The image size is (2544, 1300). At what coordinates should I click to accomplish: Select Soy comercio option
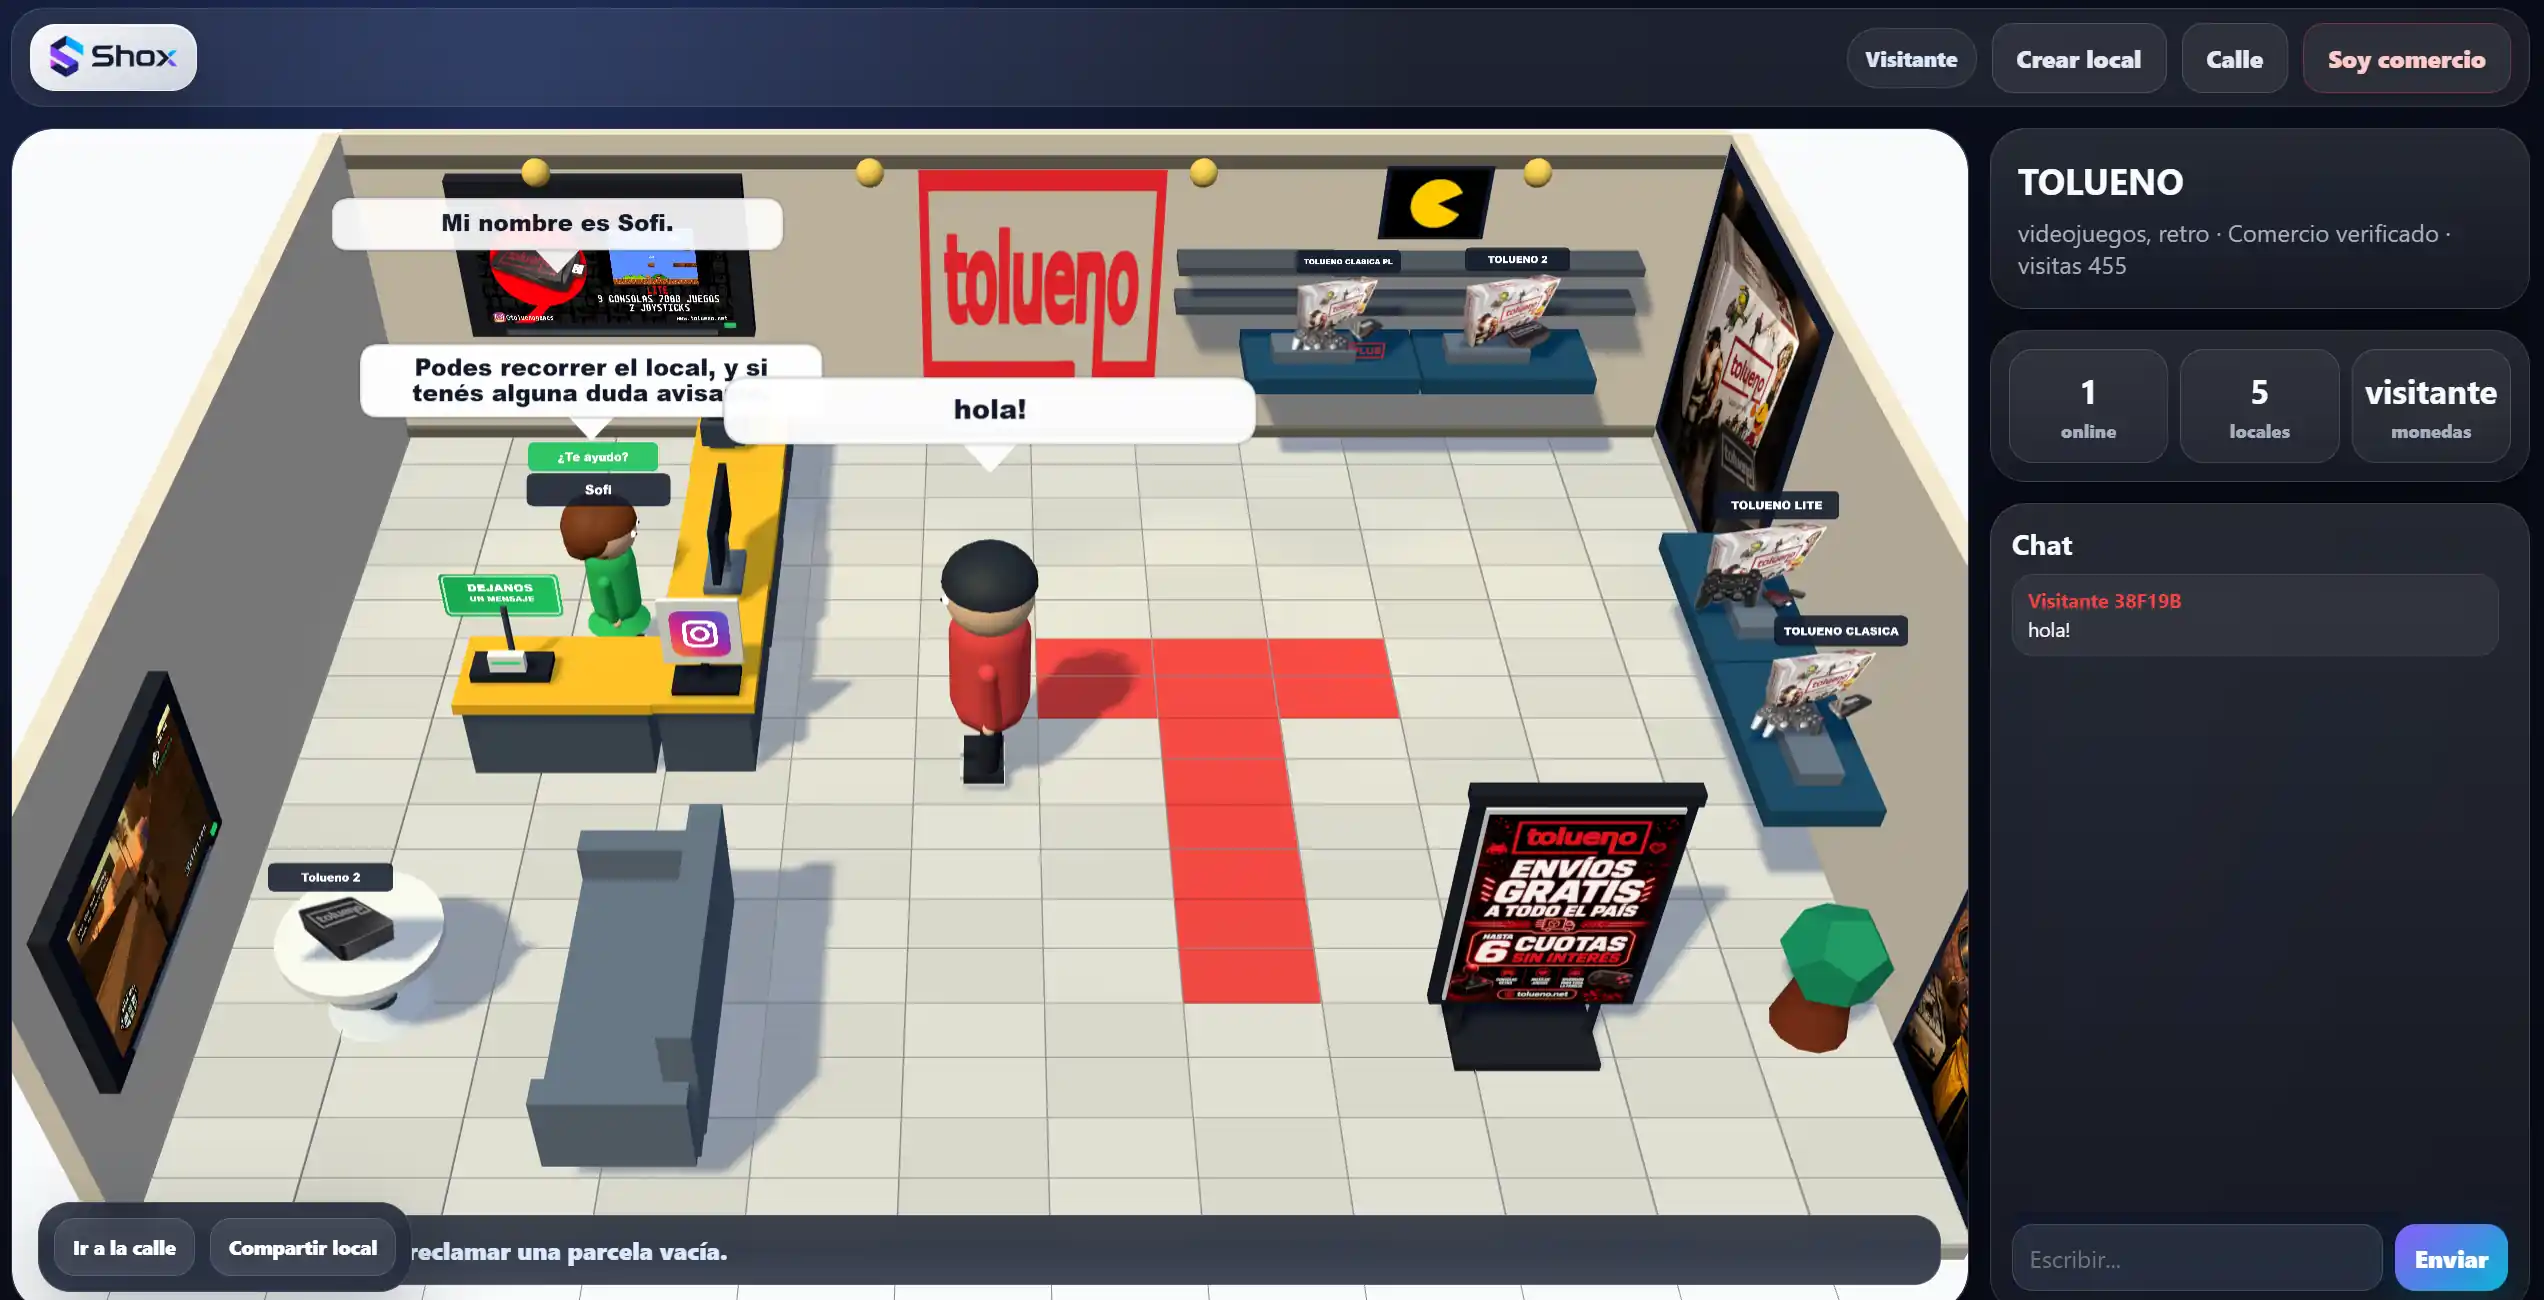point(2406,59)
